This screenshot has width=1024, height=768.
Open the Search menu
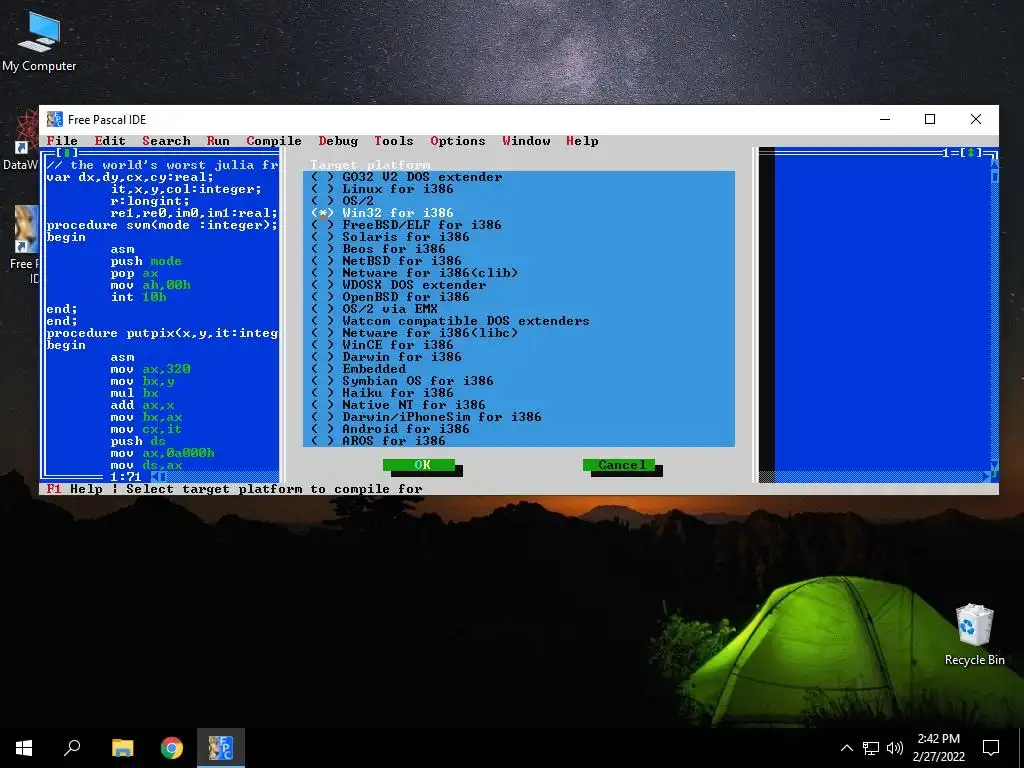pos(167,141)
